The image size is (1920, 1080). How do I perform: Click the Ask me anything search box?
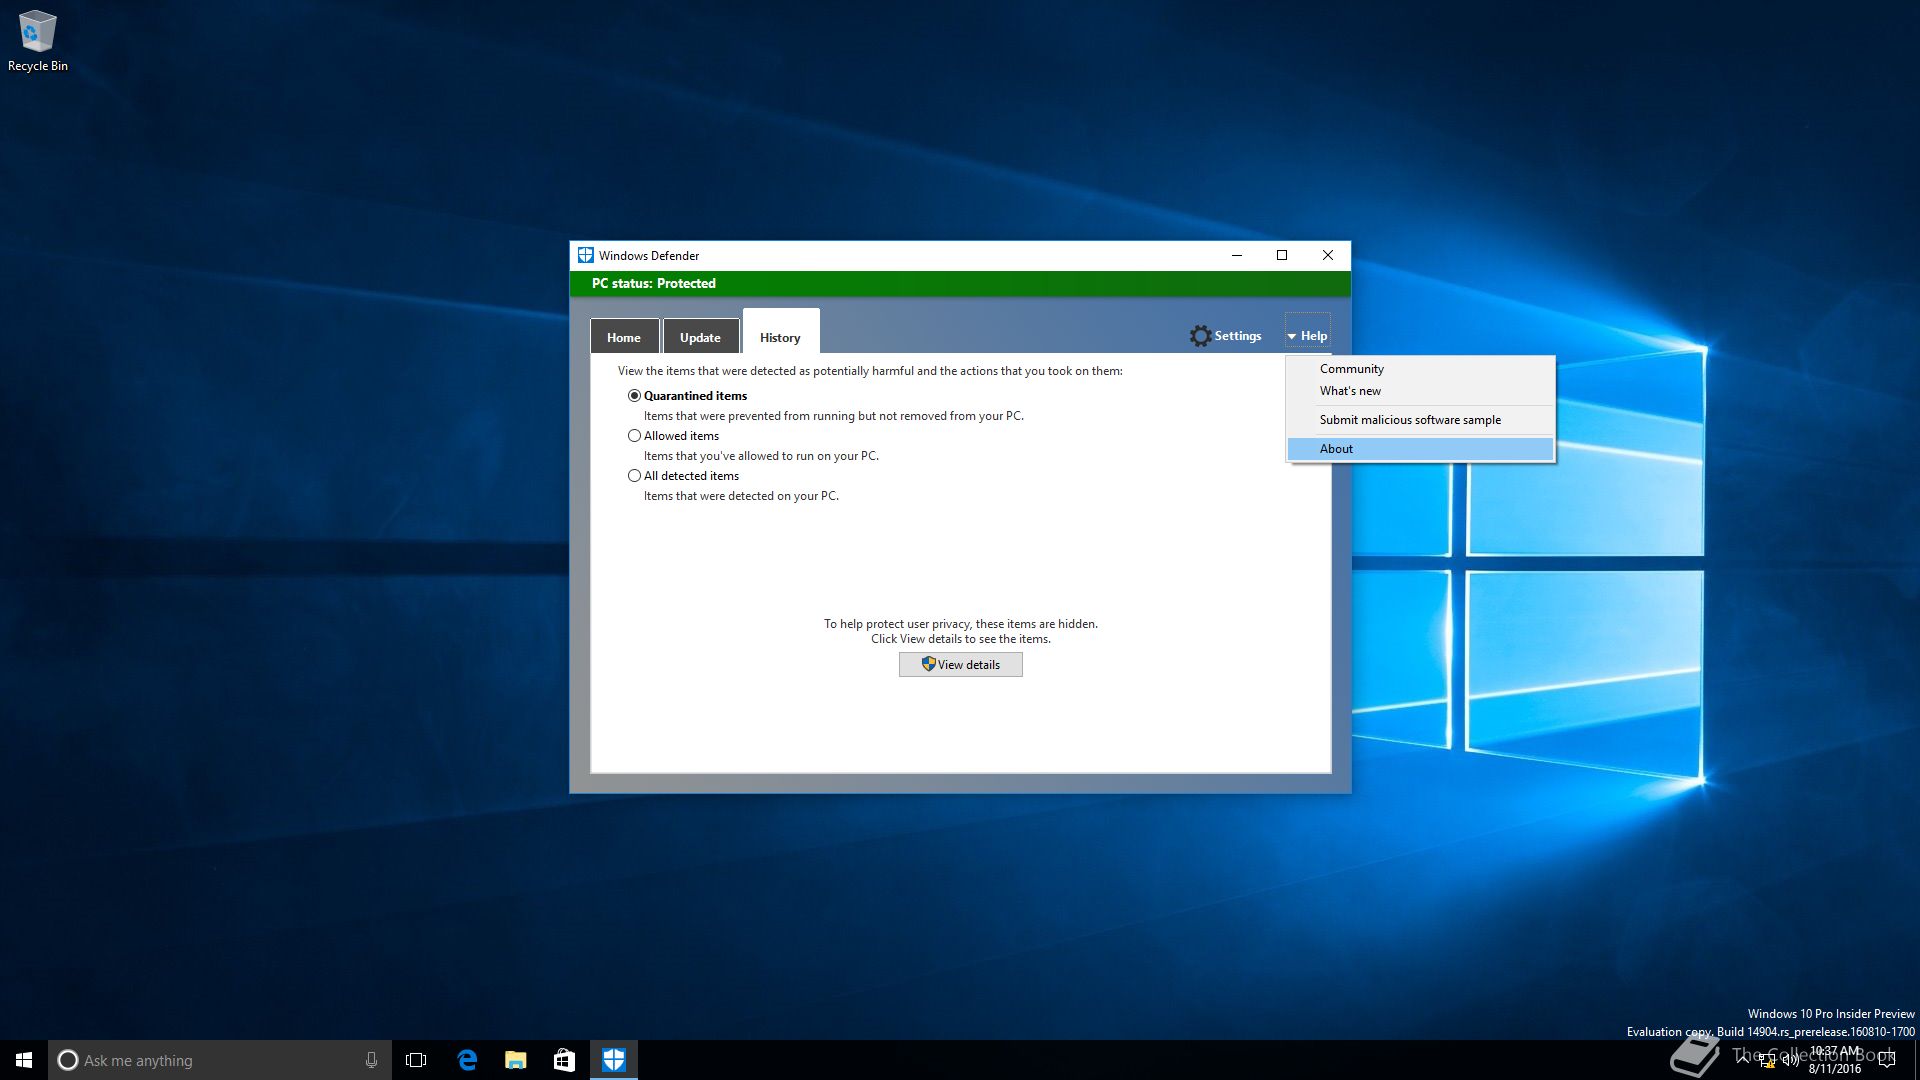coord(219,1060)
